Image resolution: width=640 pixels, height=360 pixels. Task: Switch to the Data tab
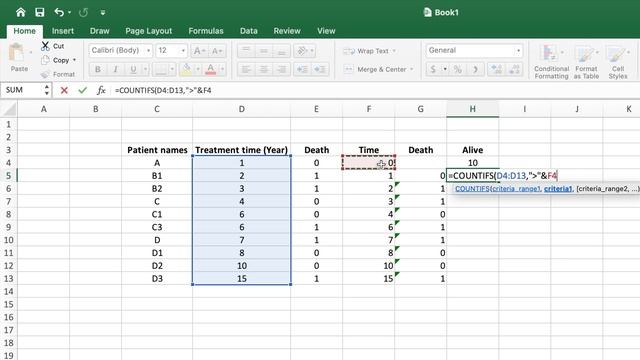249,31
